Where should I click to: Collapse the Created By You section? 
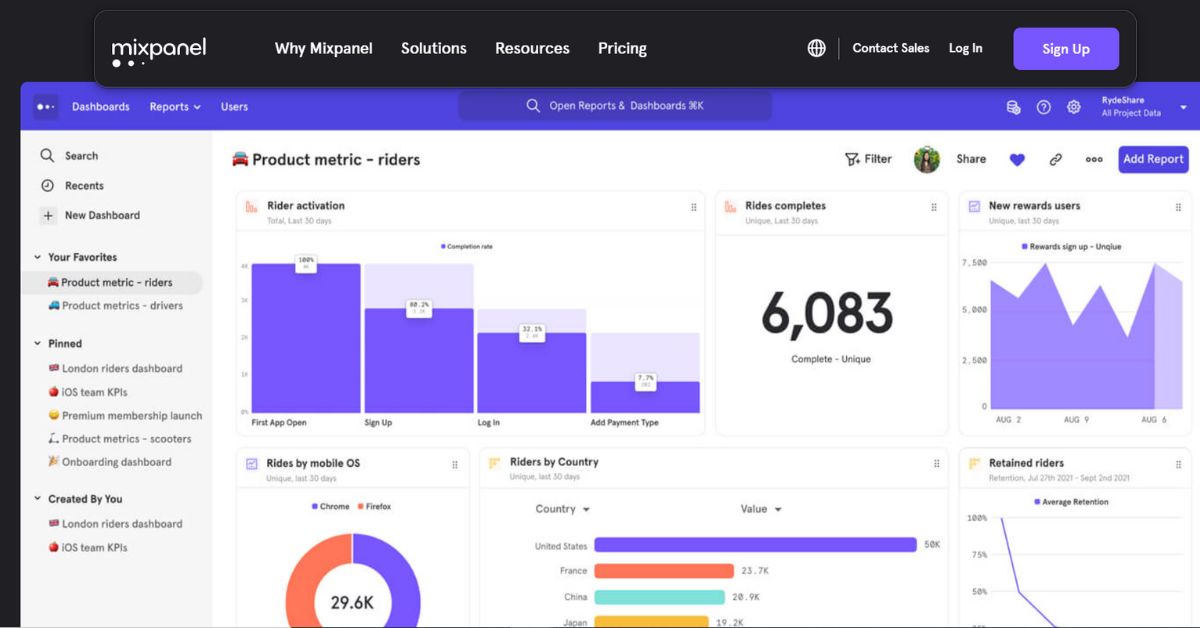point(38,499)
